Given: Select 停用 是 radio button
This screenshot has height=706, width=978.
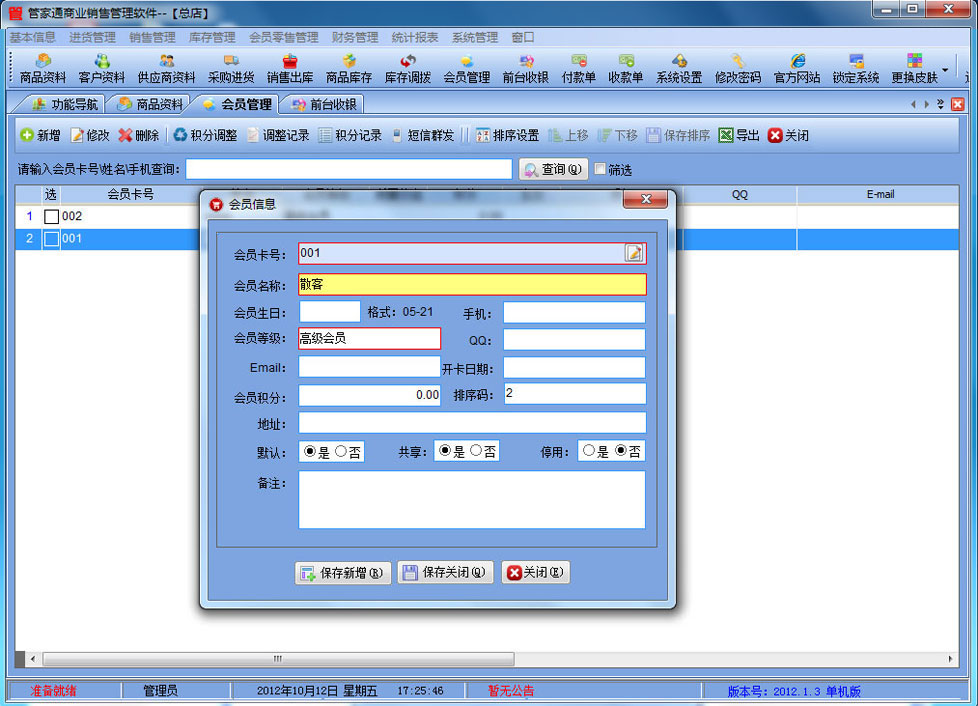Looking at the screenshot, I should point(589,450).
